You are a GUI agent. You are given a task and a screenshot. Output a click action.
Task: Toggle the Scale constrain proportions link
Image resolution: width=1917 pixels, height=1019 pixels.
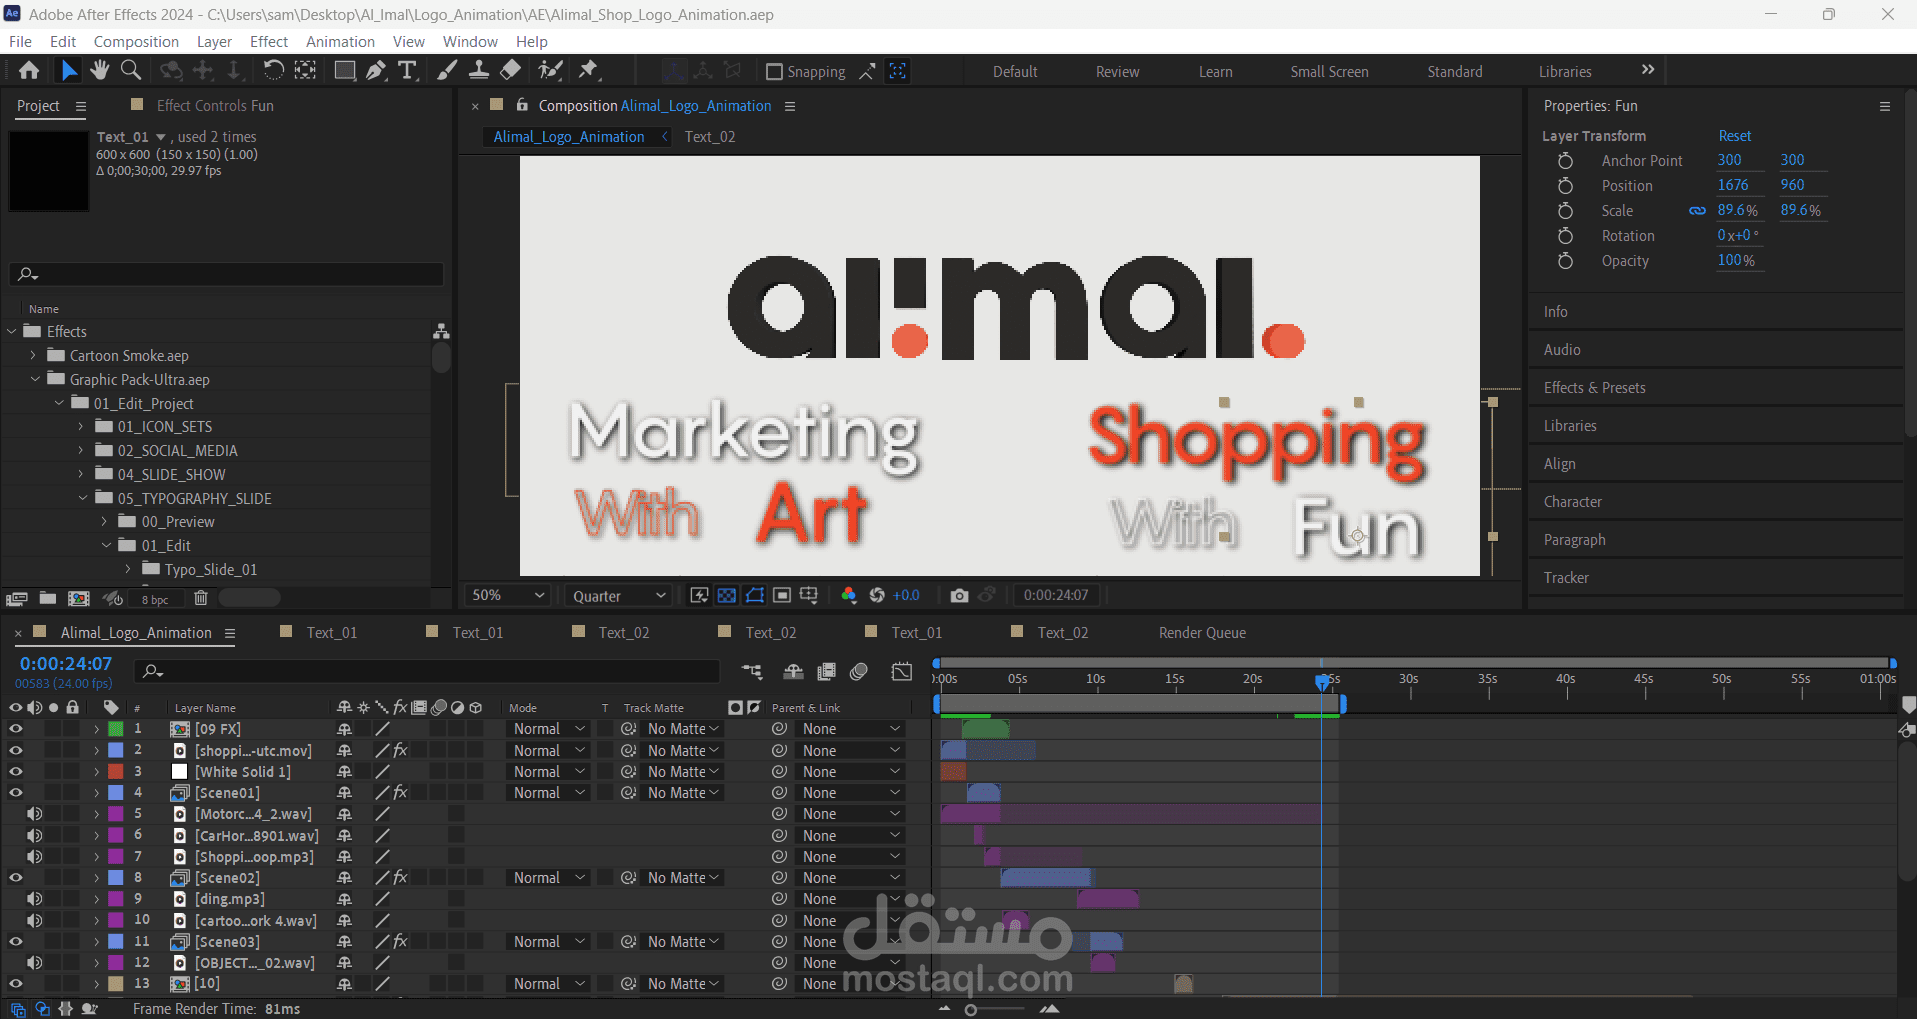point(1697,211)
